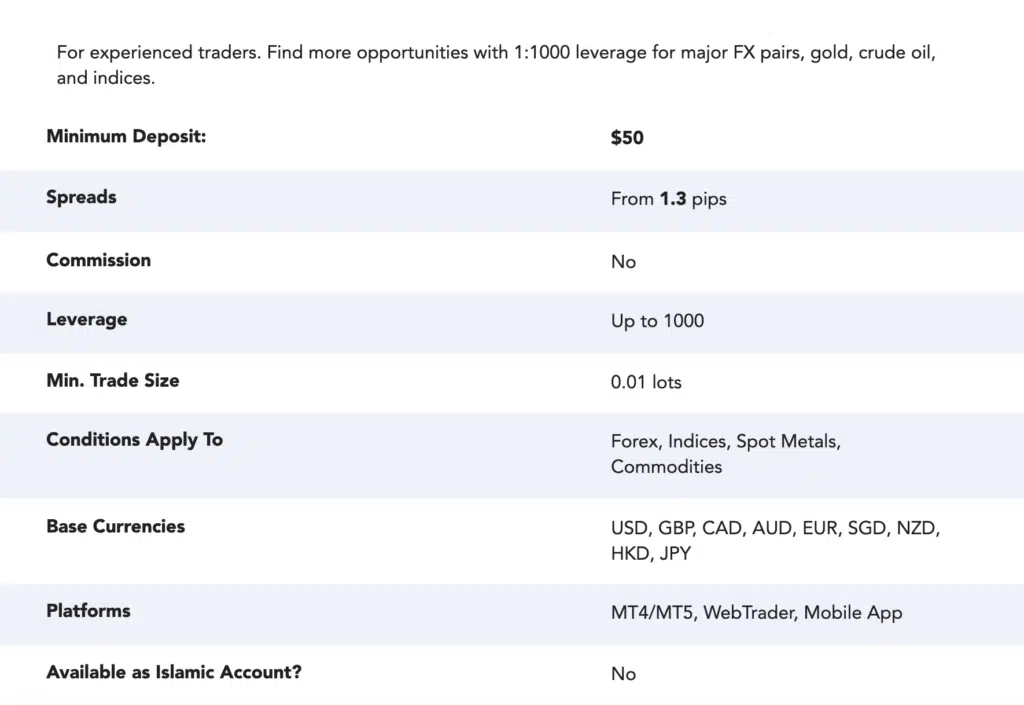Click the Base Currencies label
The width and height of the screenshot is (1024, 705).
coord(116,526)
